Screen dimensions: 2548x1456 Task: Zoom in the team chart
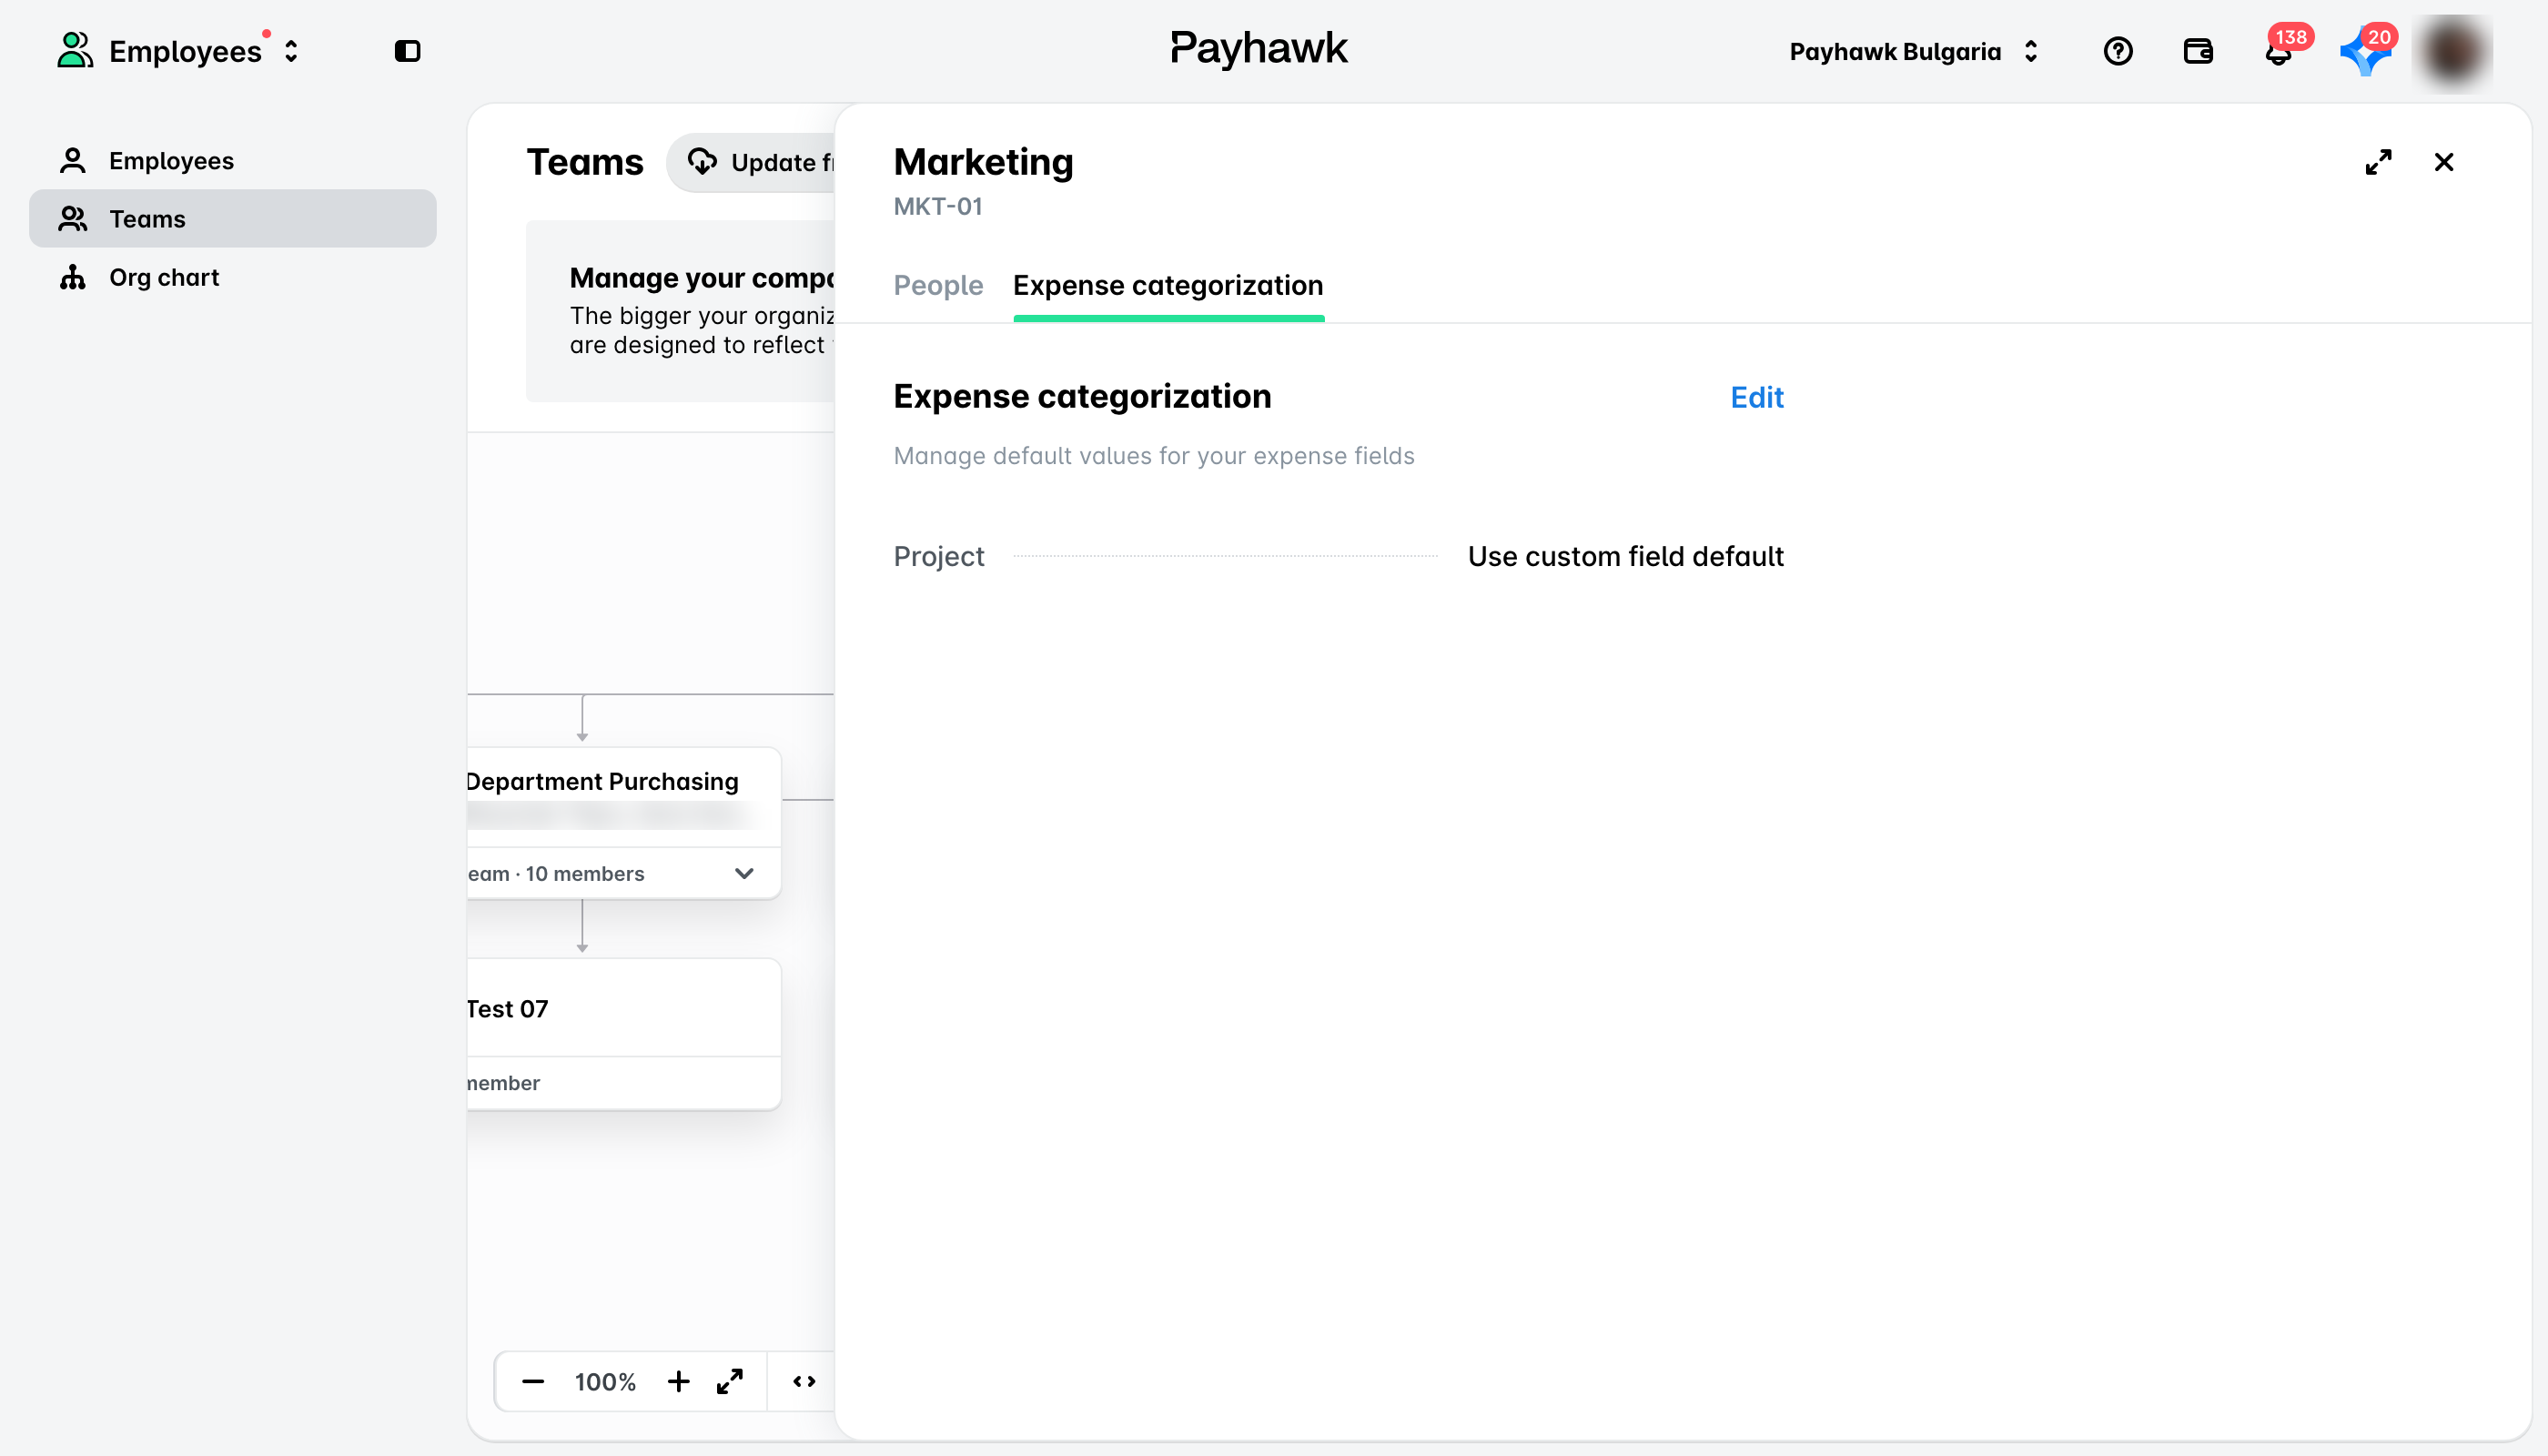[x=678, y=1381]
